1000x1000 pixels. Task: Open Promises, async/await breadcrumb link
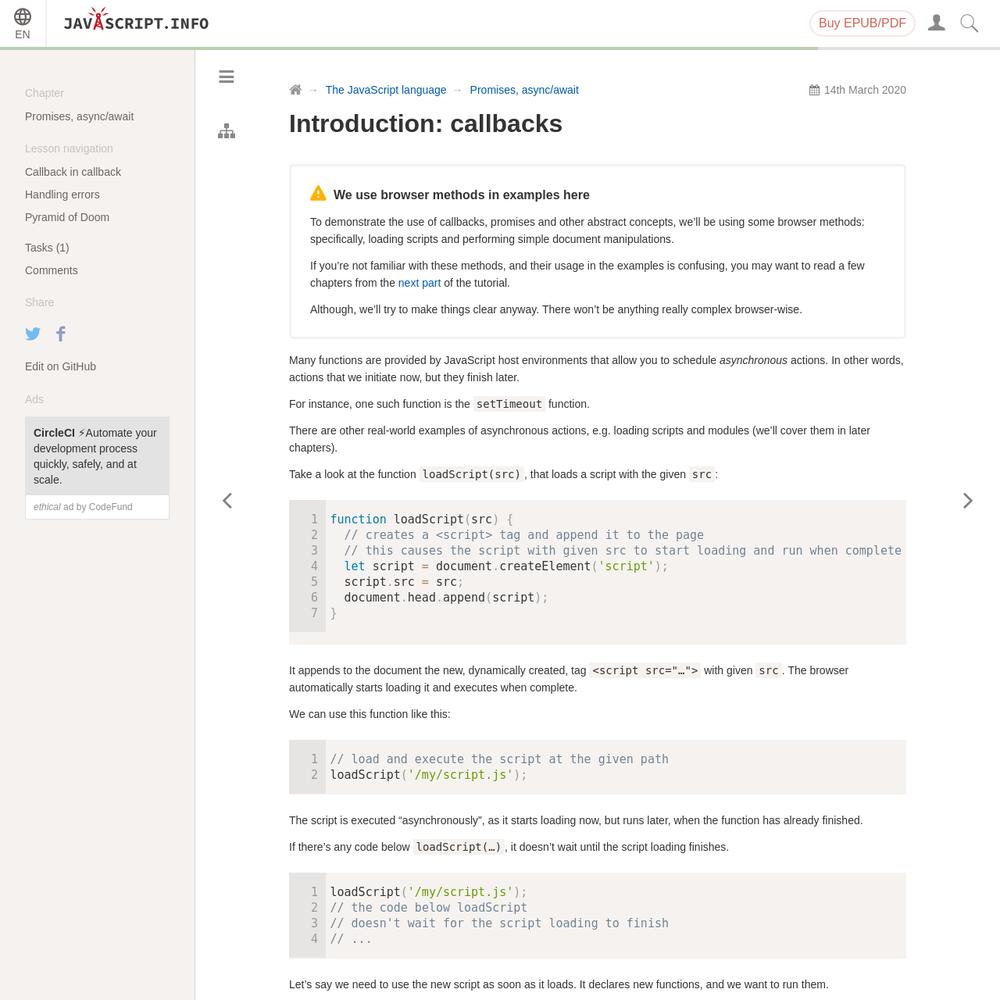tap(524, 90)
